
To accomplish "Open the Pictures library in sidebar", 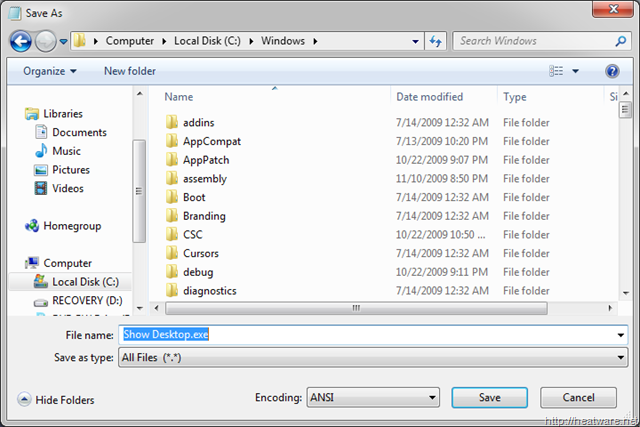I will 70,170.
